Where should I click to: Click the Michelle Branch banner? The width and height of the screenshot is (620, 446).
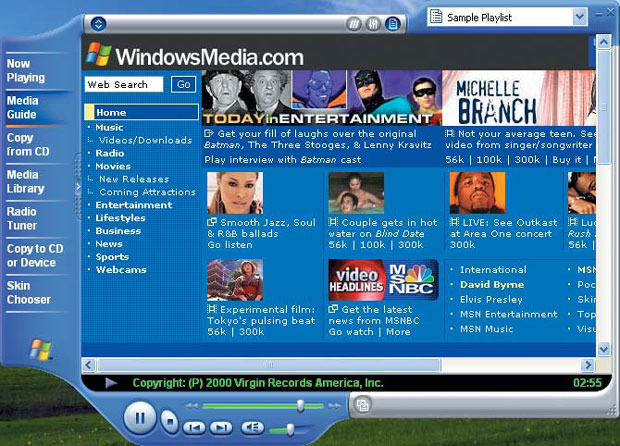pos(519,98)
